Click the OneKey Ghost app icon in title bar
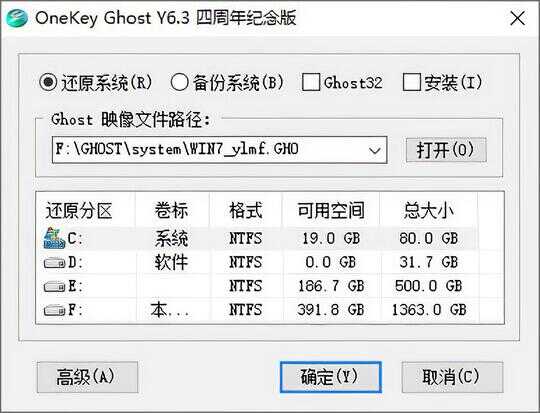The width and height of the screenshot is (540, 413). coord(17,18)
